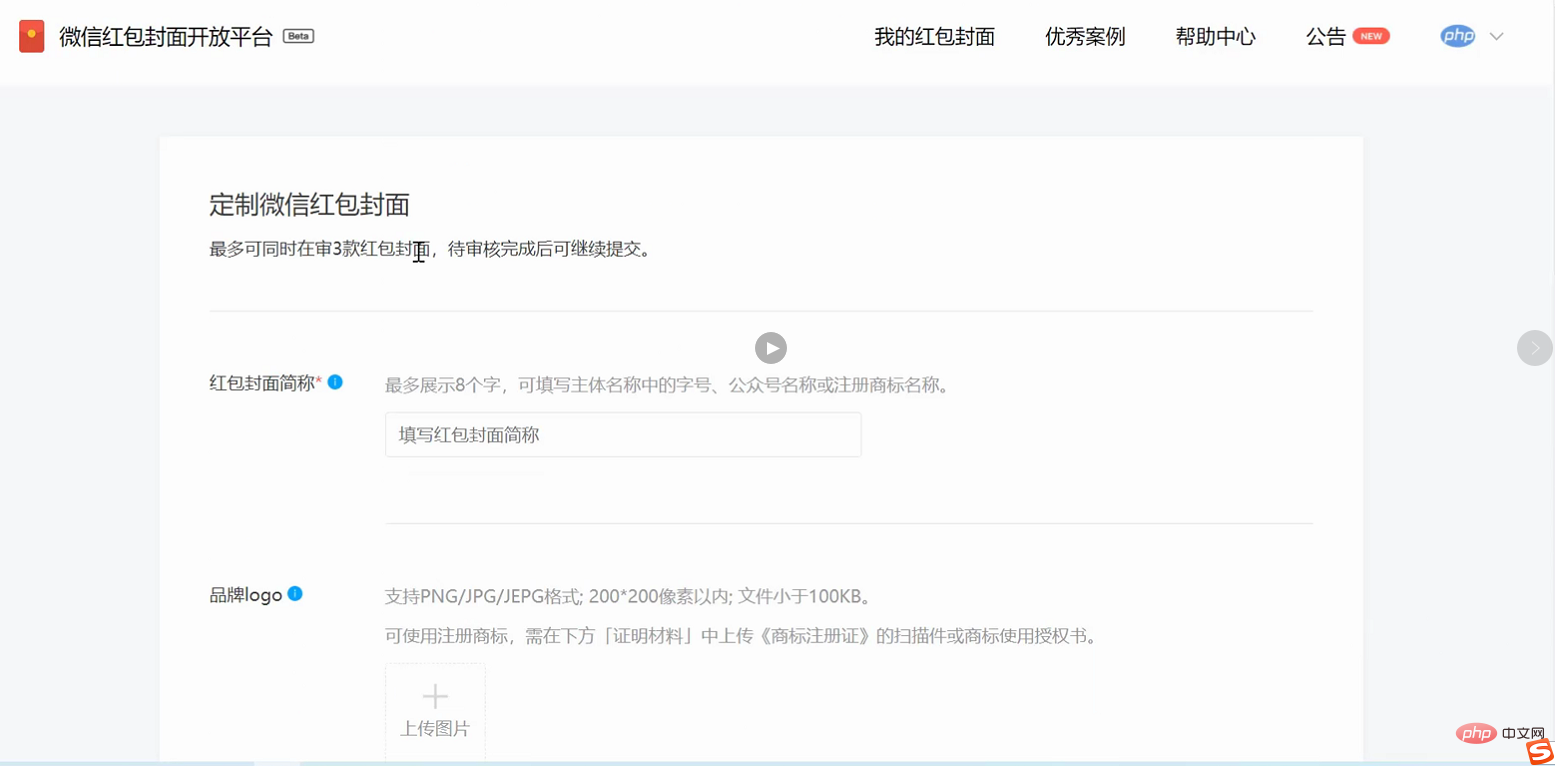Click the info icon next to 品牌logo
1555x766 pixels.
(x=295, y=593)
